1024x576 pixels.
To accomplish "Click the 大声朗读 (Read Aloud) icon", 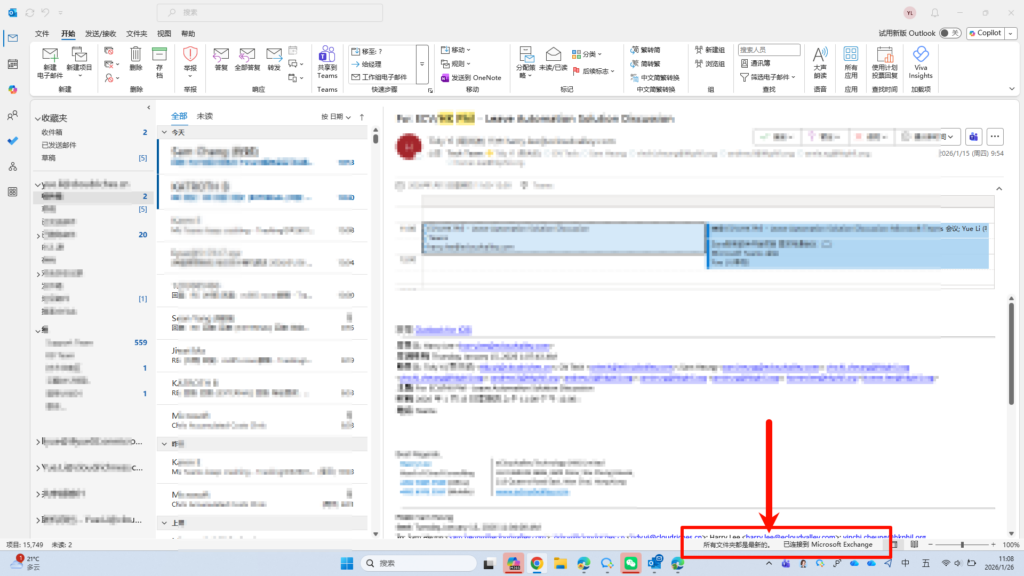I will tap(820, 56).
